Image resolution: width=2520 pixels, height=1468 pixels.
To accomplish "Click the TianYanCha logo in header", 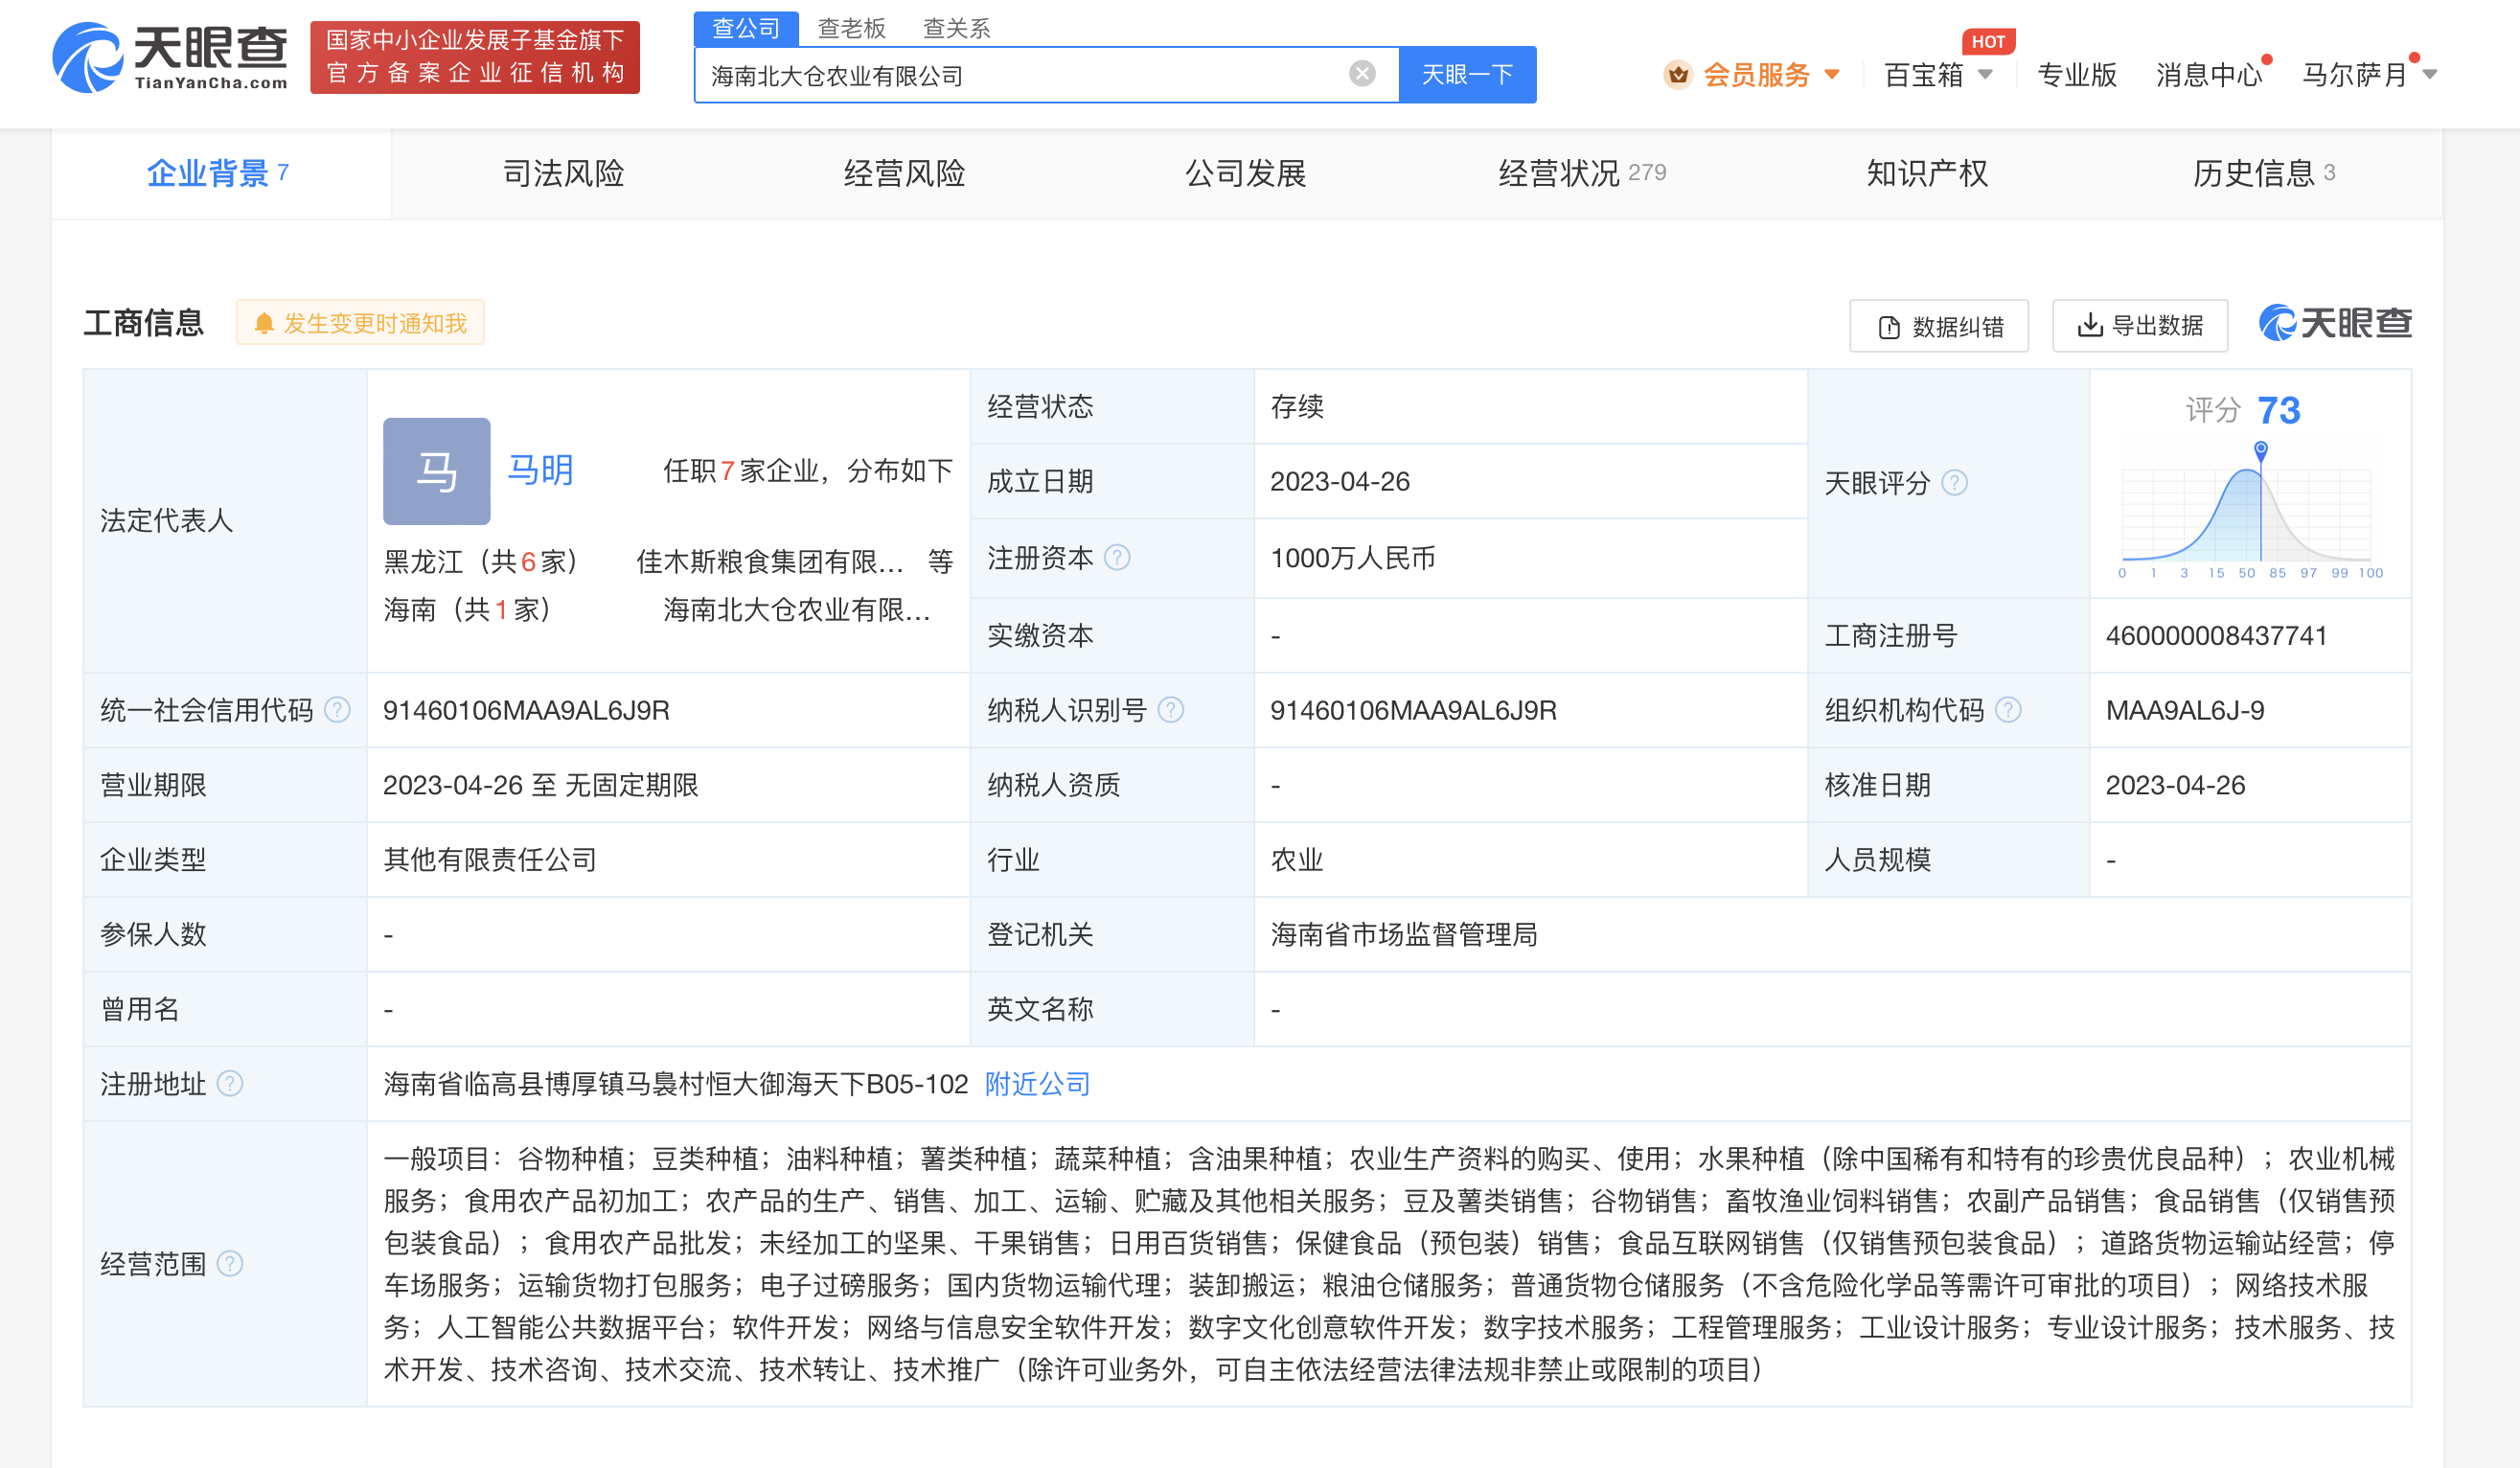I will [170, 57].
